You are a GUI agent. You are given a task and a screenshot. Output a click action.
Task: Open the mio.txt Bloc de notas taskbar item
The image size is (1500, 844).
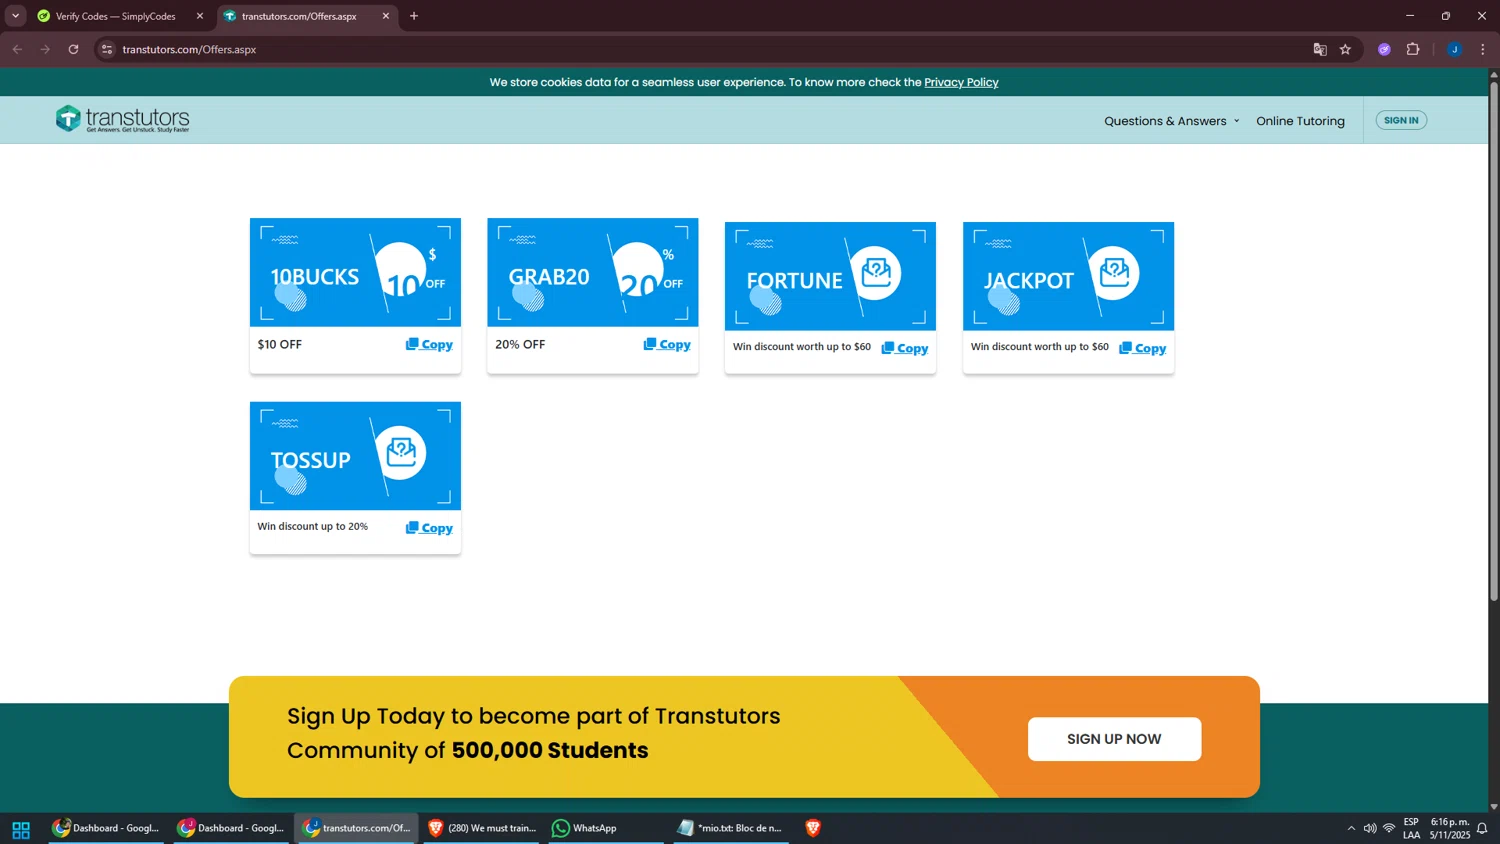(x=731, y=828)
